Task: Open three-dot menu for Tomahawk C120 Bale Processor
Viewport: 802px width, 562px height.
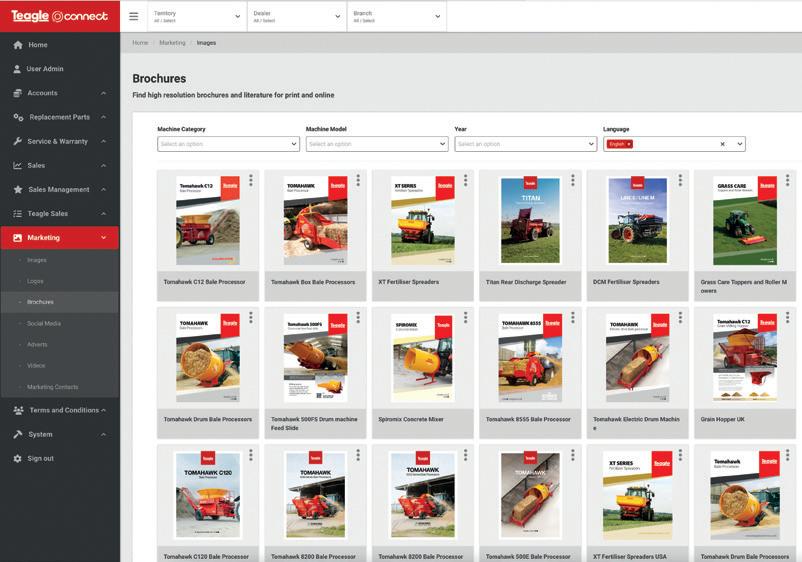Action: (251, 455)
